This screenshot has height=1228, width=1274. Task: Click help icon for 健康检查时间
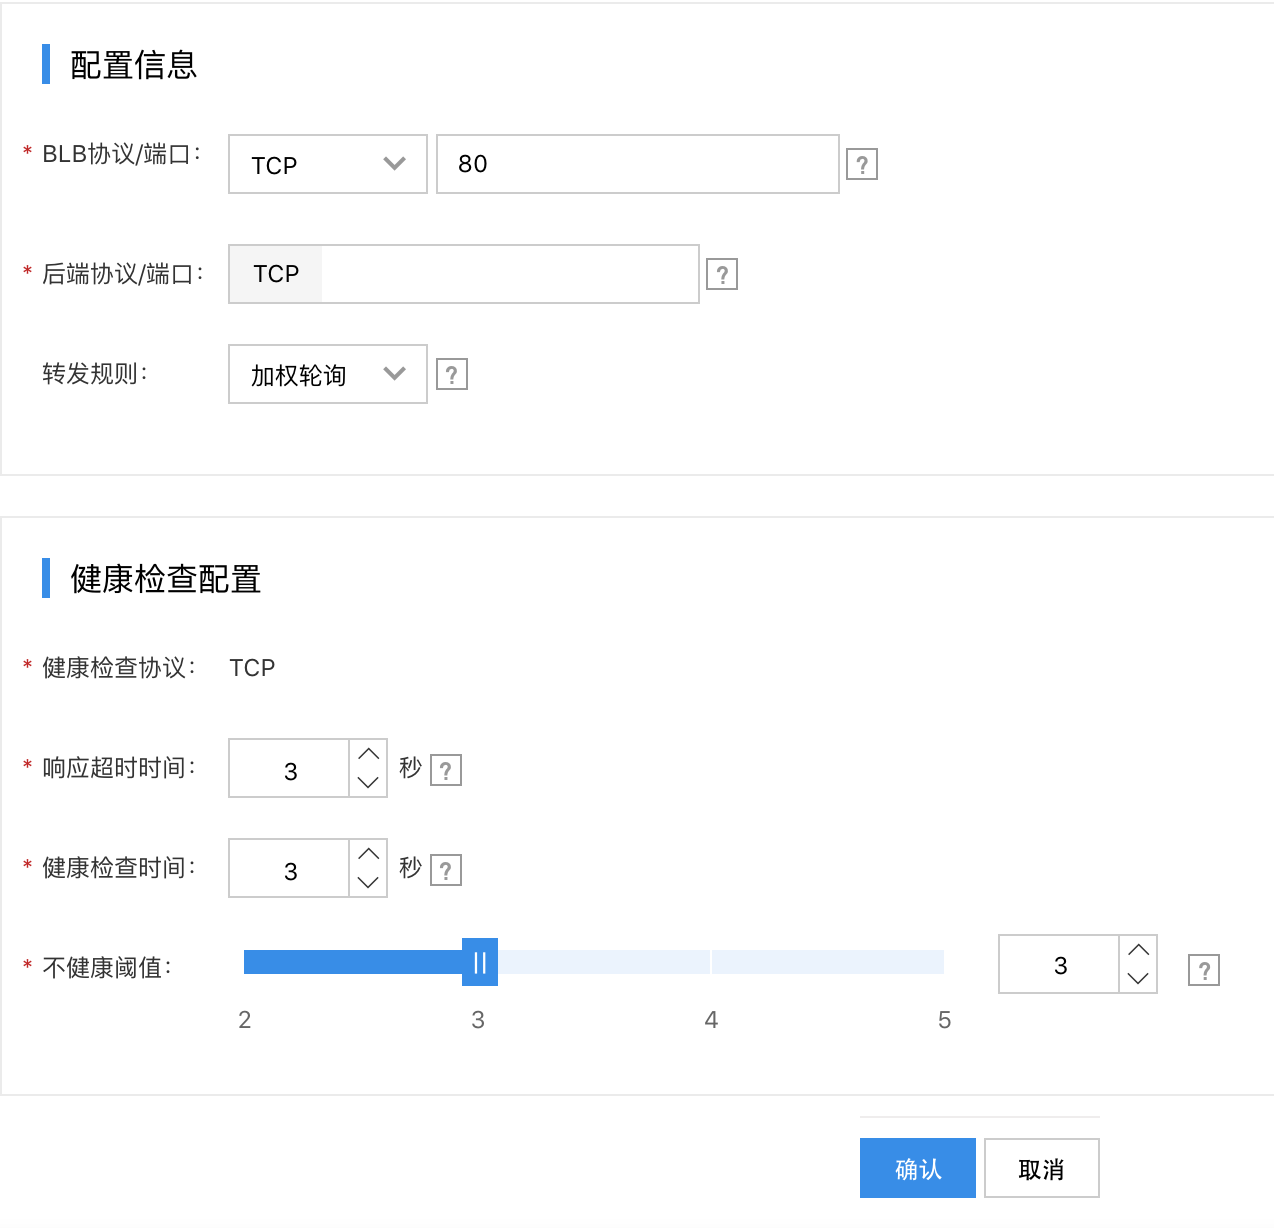coord(445,870)
